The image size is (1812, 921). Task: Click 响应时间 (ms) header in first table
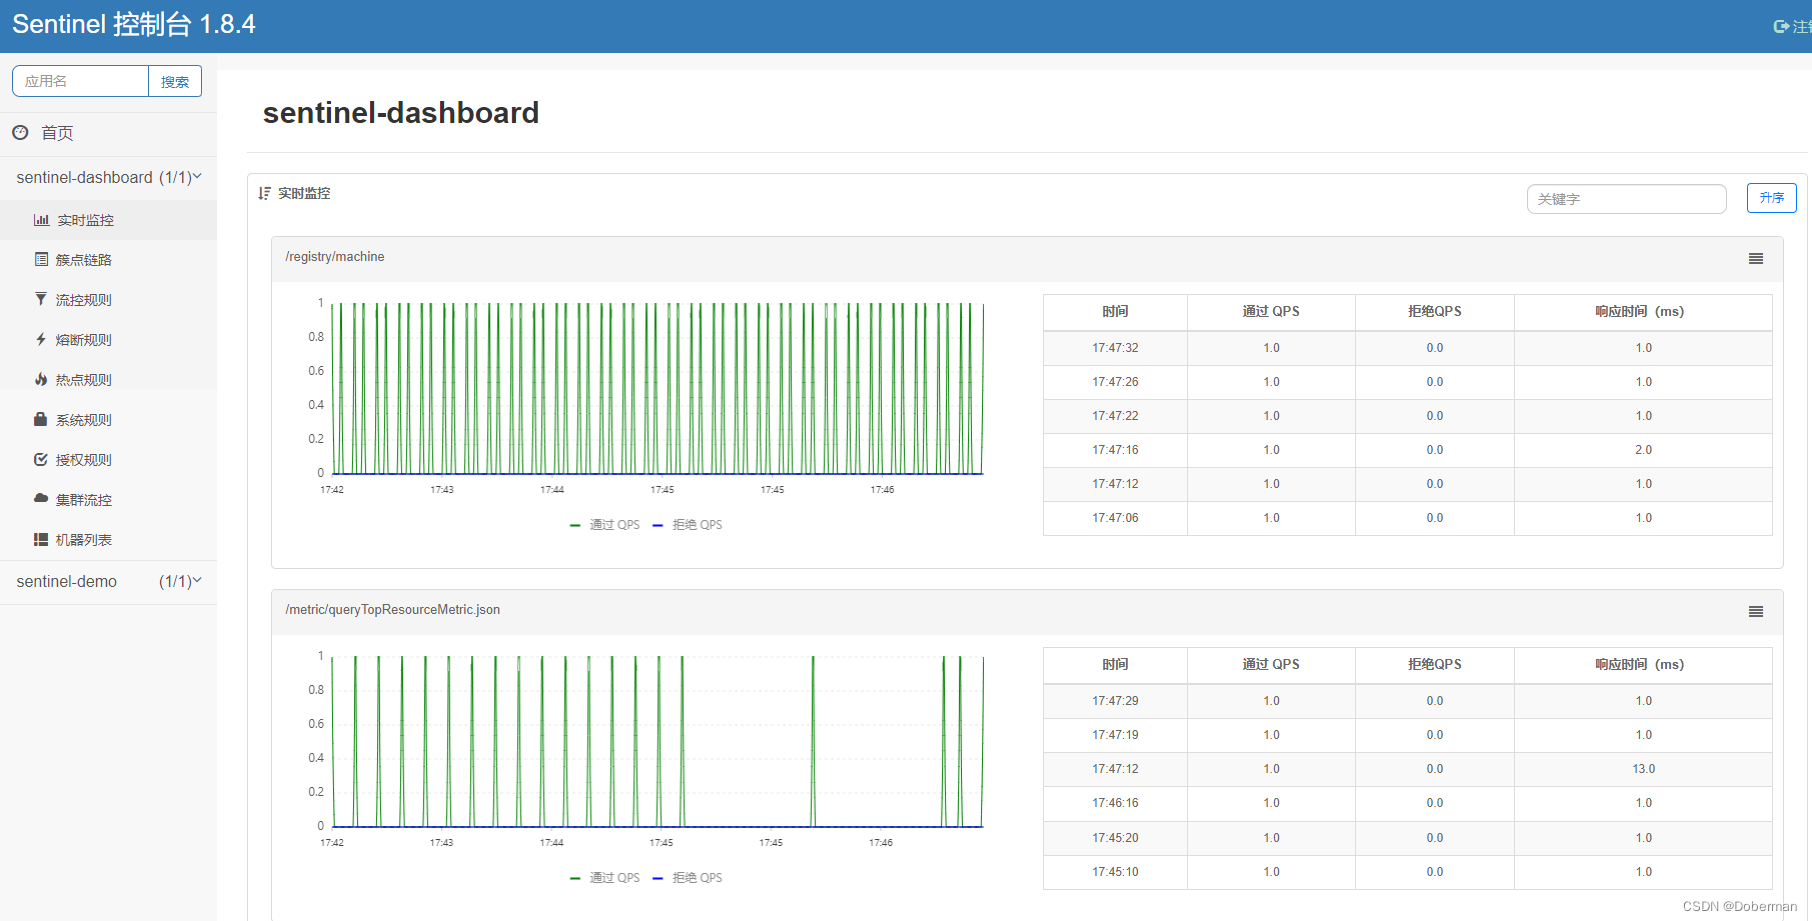1643,312
